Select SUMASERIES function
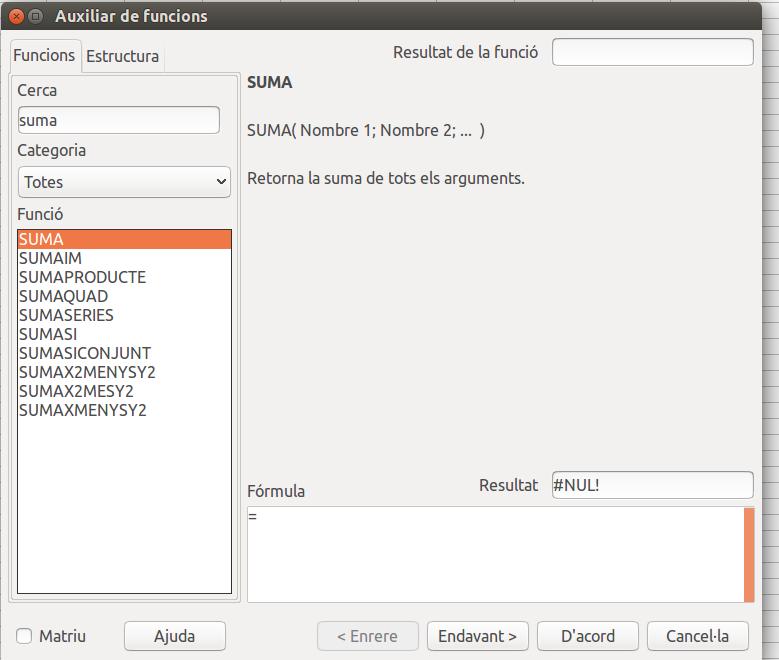The width and height of the screenshot is (779, 660). (x=66, y=315)
